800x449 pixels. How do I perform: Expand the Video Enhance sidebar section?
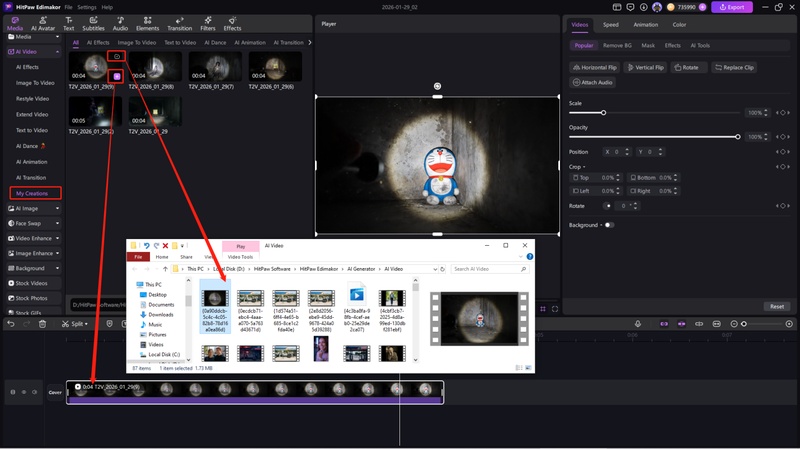pos(57,238)
